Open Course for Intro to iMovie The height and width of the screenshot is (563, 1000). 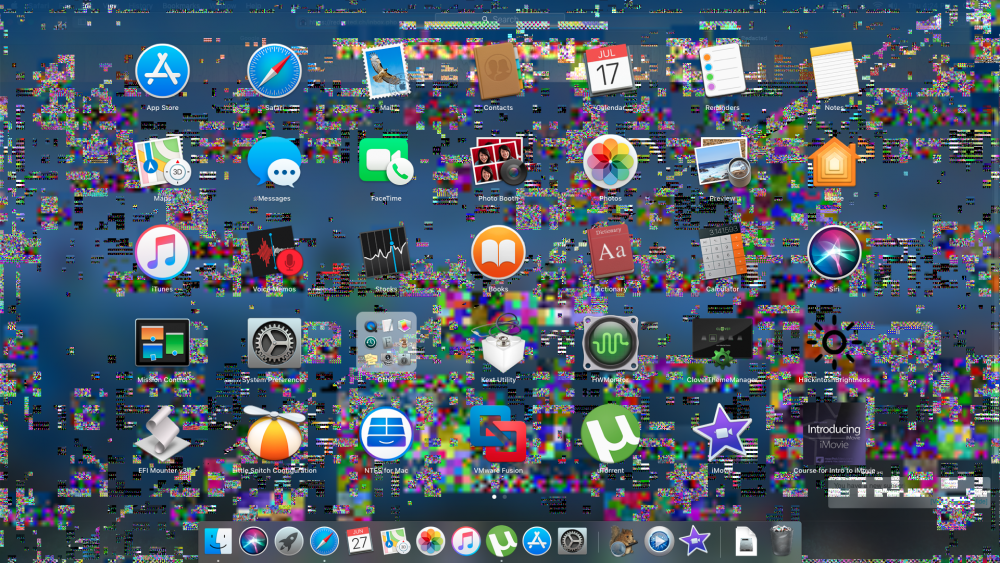[x=834, y=434]
